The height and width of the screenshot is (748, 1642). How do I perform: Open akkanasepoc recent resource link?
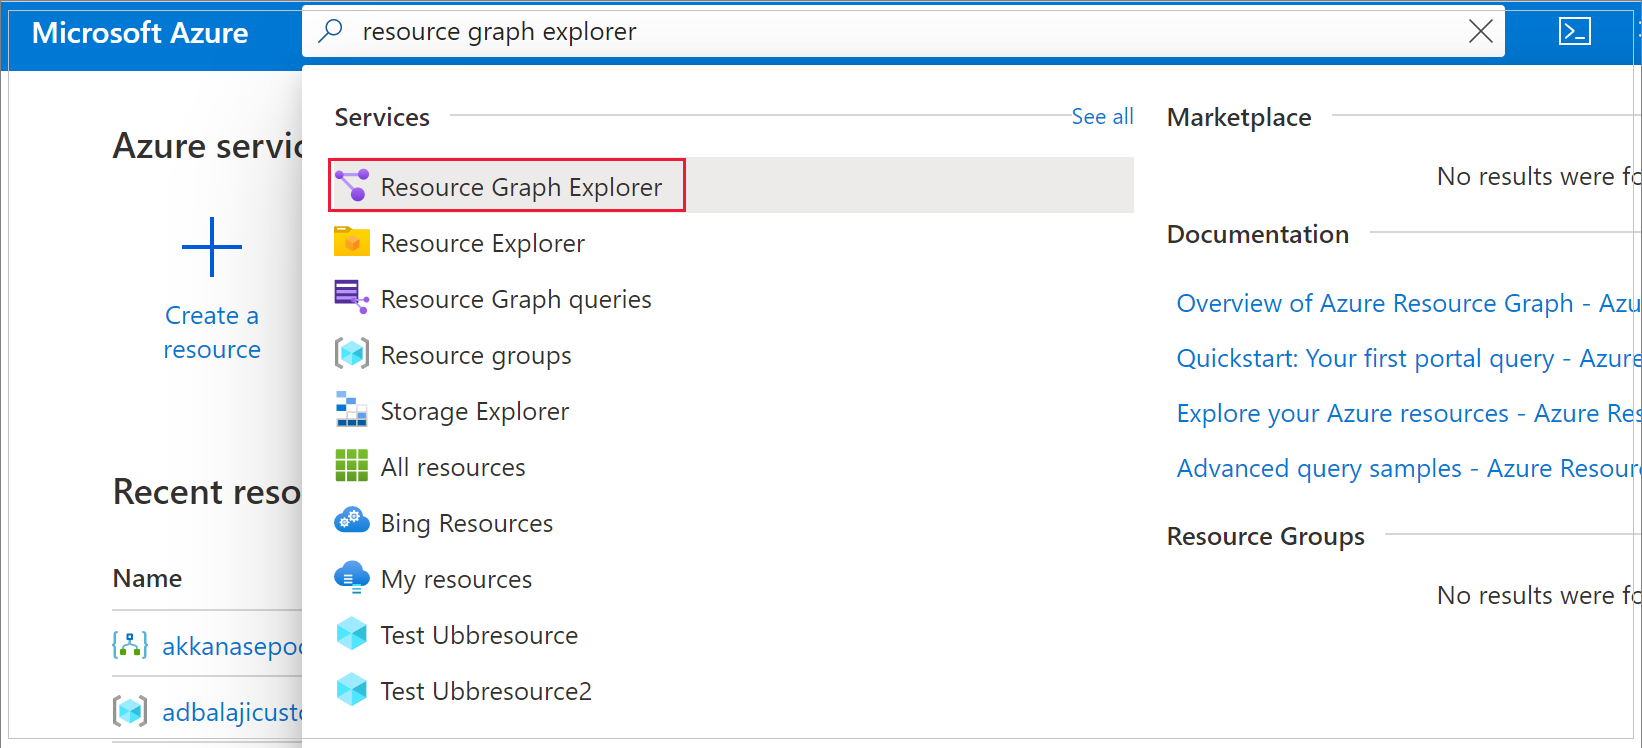coord(231,646)
